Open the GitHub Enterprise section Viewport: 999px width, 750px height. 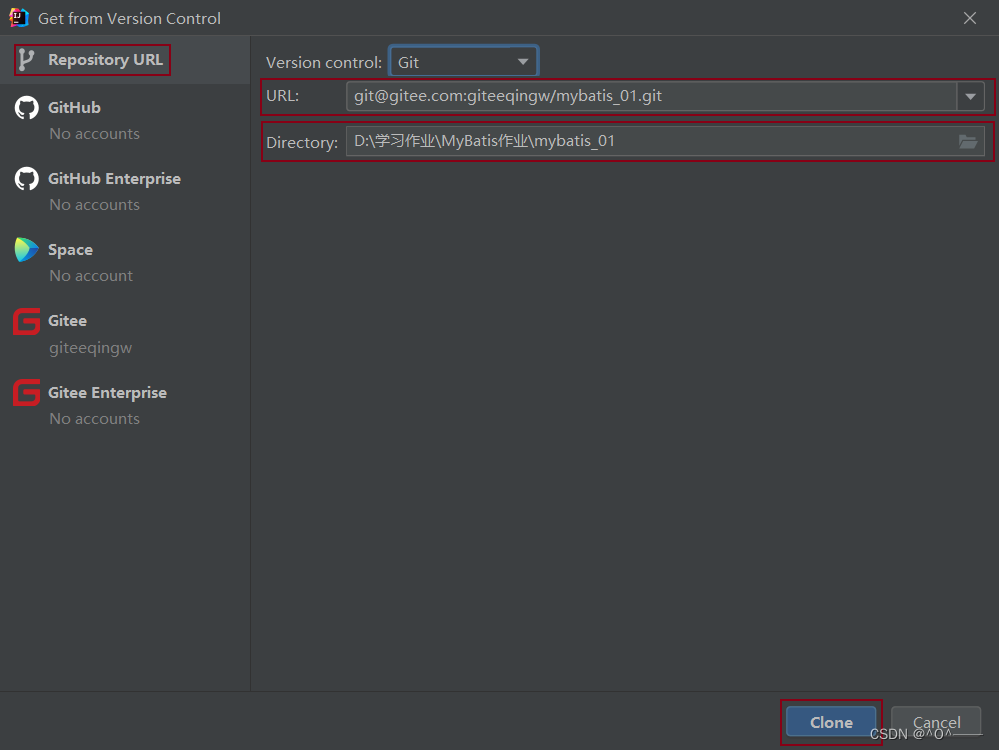pos(114,179)
